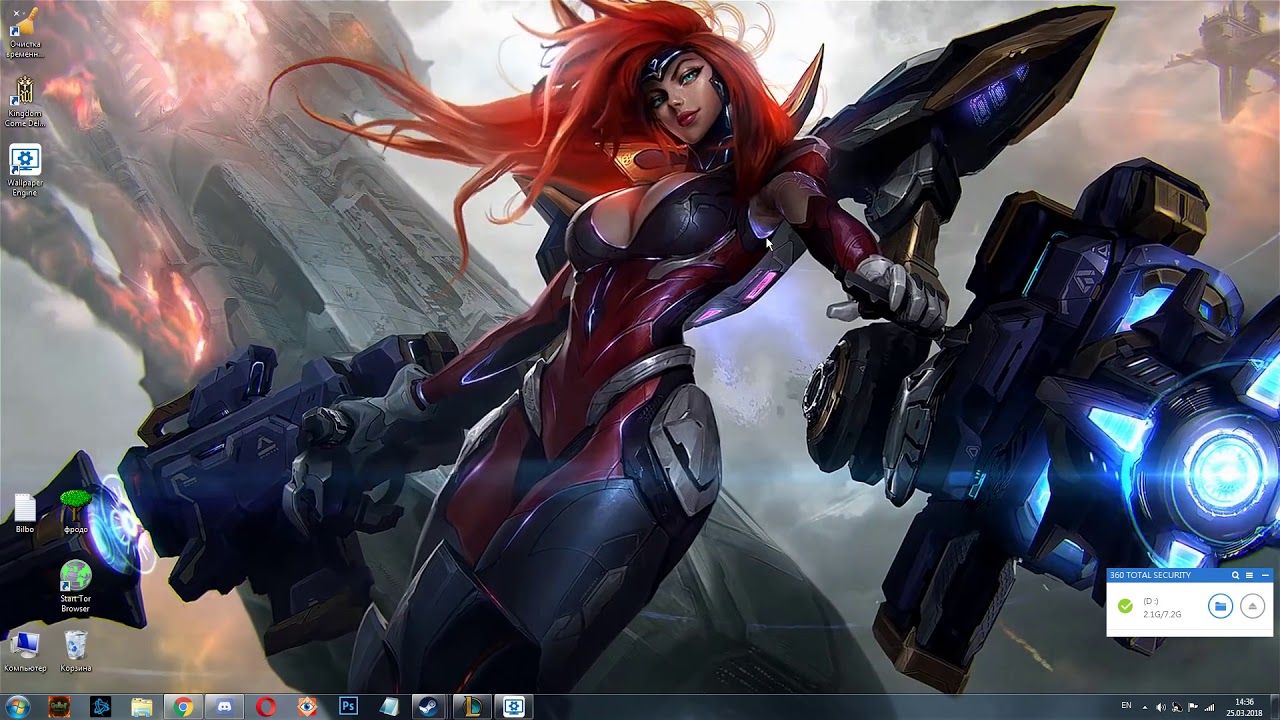Viewport: 1280px width, 720px height.
Task: Click the green safe checkmark for drive D
Action: coord(1125,607)
